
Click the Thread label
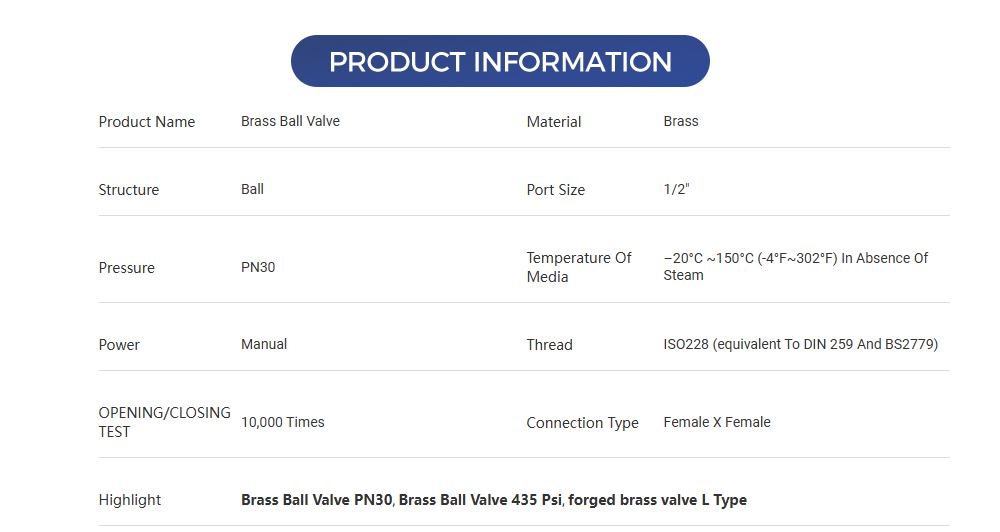click(550, 345)
